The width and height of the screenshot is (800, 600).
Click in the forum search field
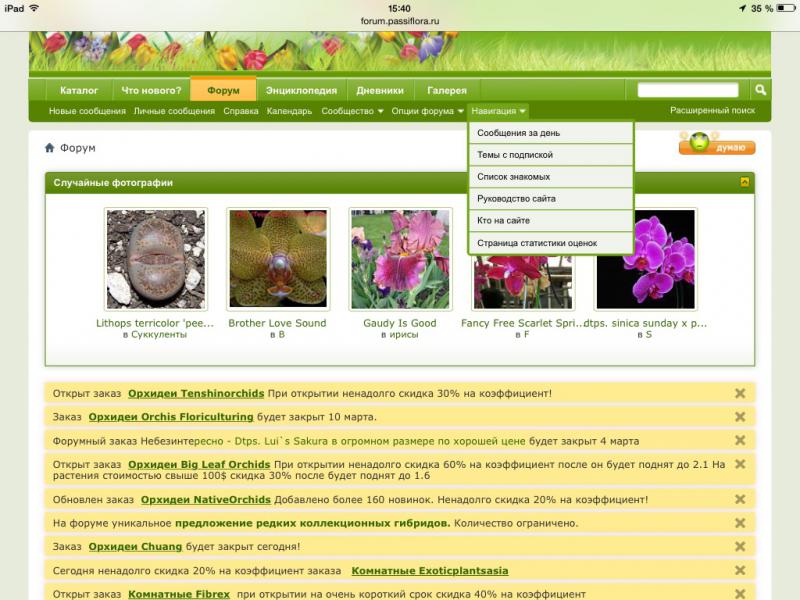tap(688, 90)
